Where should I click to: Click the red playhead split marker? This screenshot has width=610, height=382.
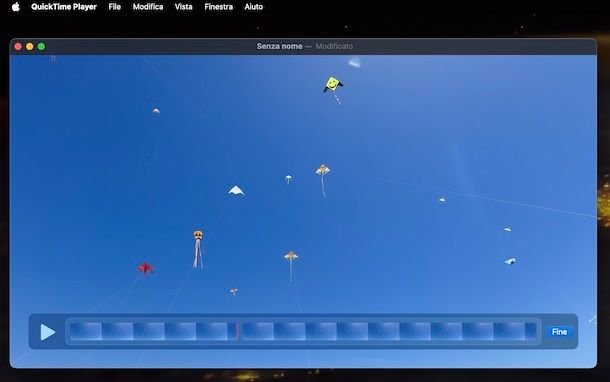click(237, 331)
